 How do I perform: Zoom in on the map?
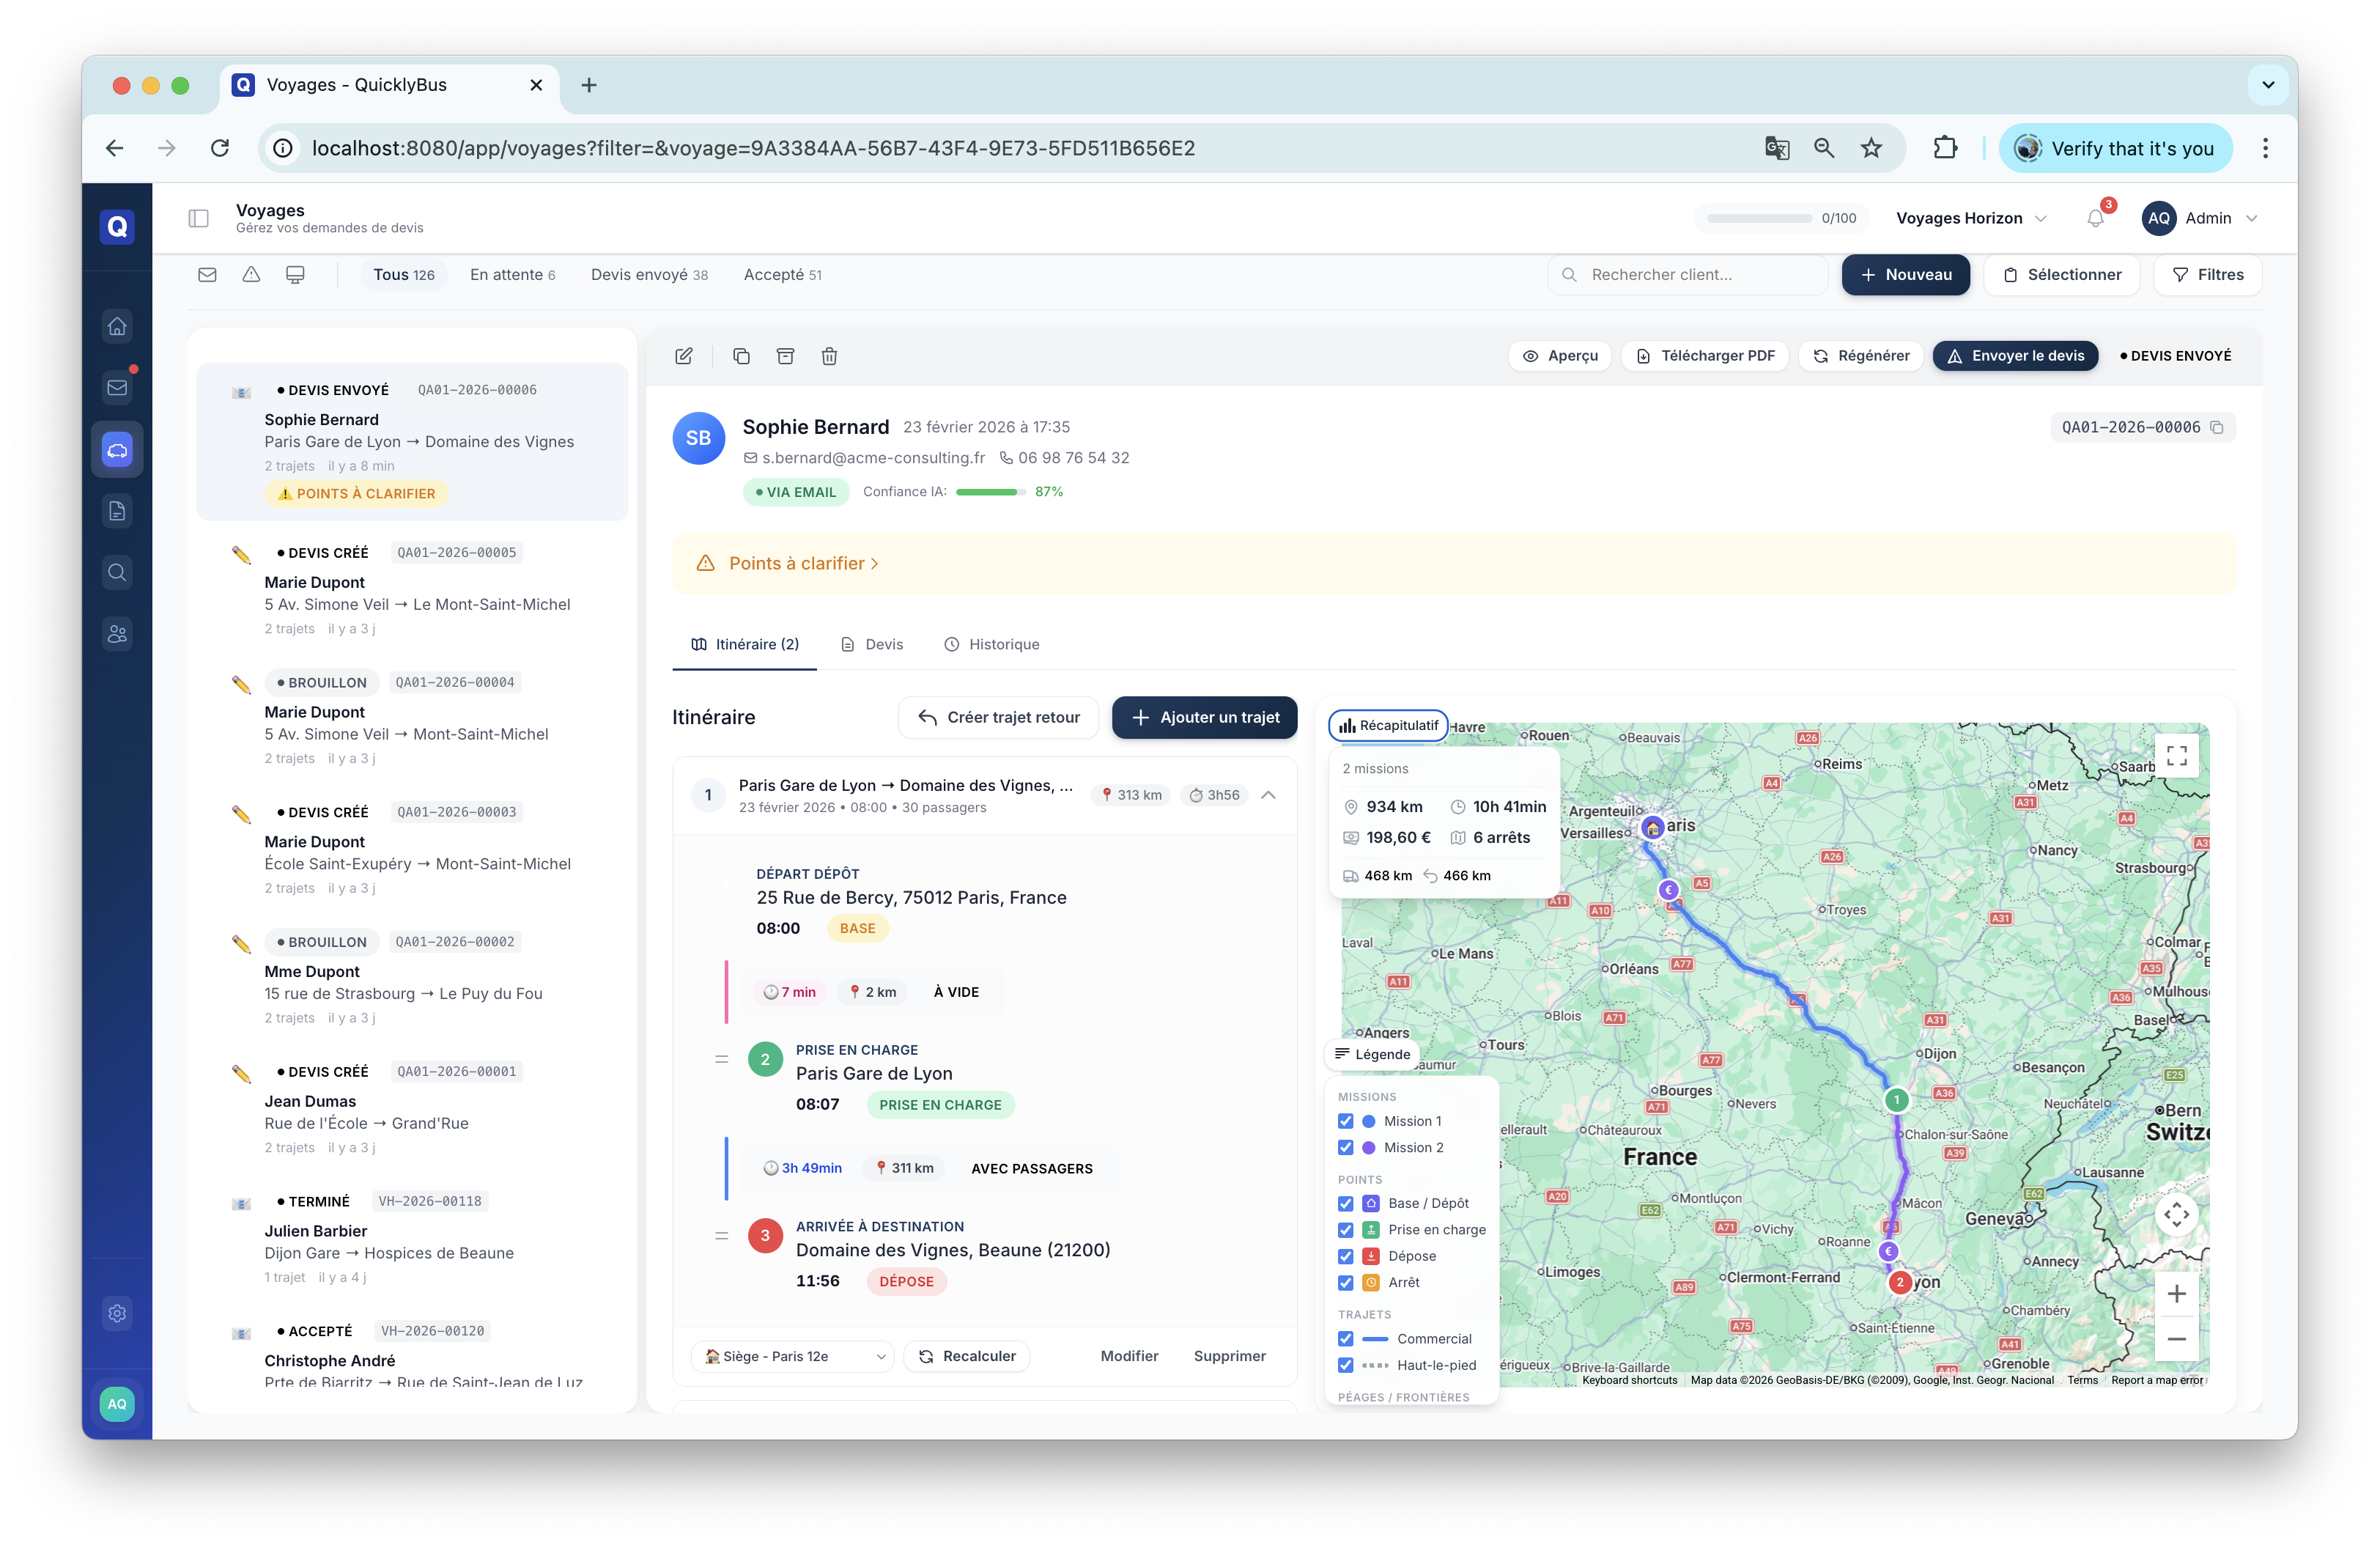(2176, 1294)
